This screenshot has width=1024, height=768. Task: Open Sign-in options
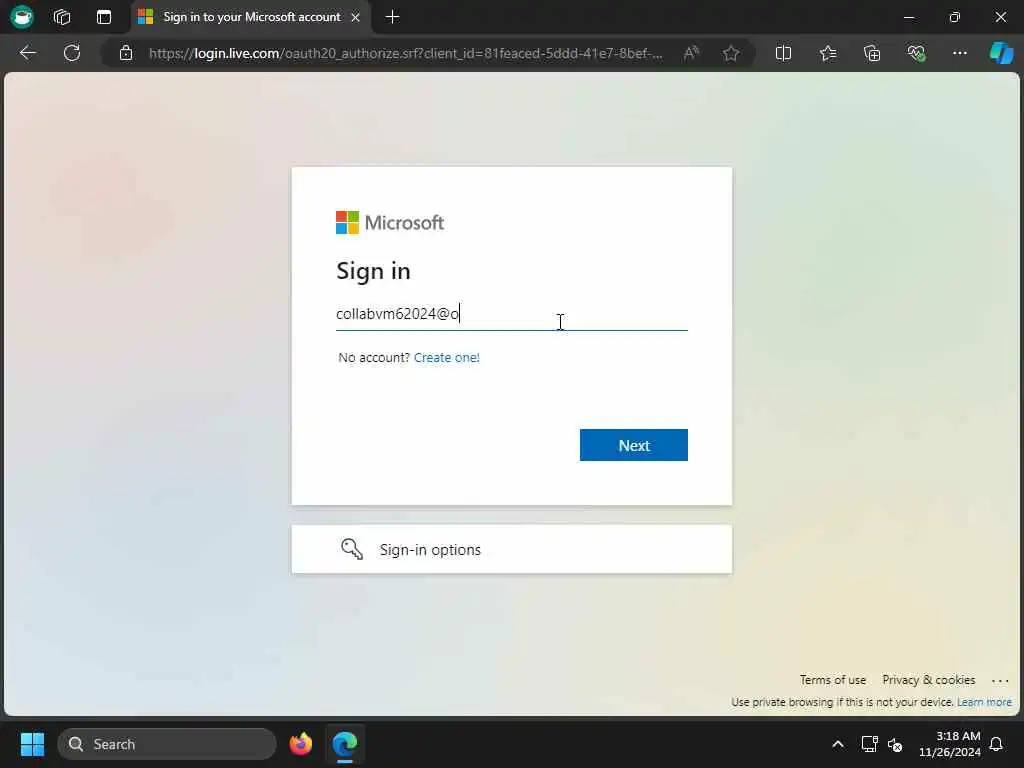pos(511,549)
